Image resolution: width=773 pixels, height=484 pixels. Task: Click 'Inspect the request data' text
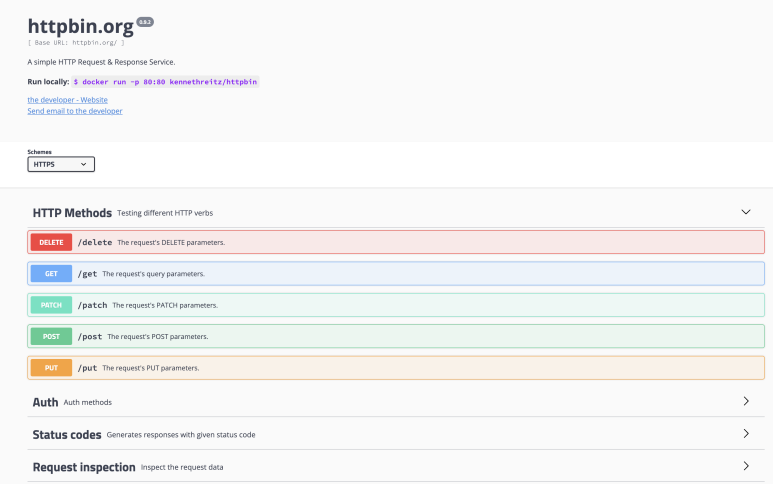[x=182, y=467]
